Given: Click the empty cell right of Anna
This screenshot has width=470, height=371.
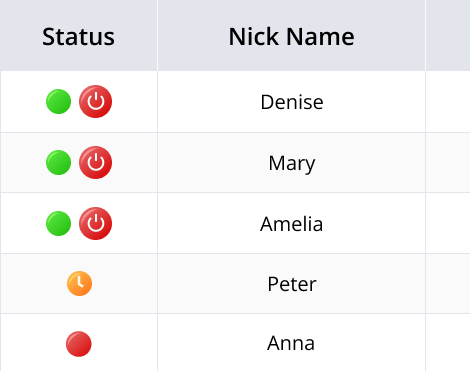Looking at the screenshot, I should point(448,343).
